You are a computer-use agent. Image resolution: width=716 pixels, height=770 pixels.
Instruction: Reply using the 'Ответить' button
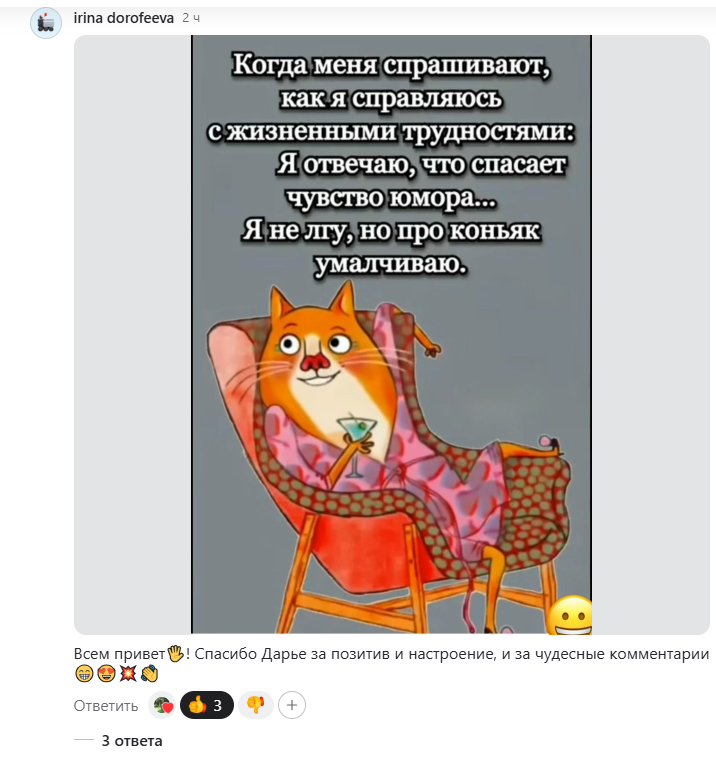pos(106,706)
